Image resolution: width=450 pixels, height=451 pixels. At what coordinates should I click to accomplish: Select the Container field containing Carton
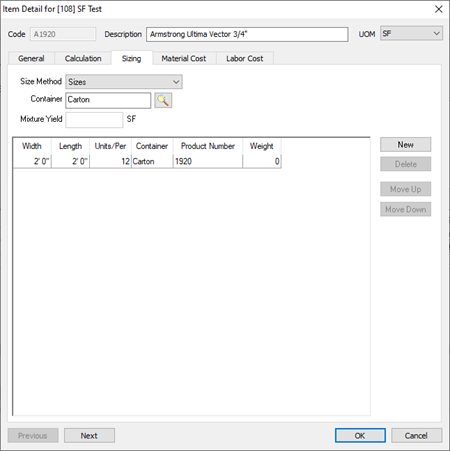pos(108,100)
